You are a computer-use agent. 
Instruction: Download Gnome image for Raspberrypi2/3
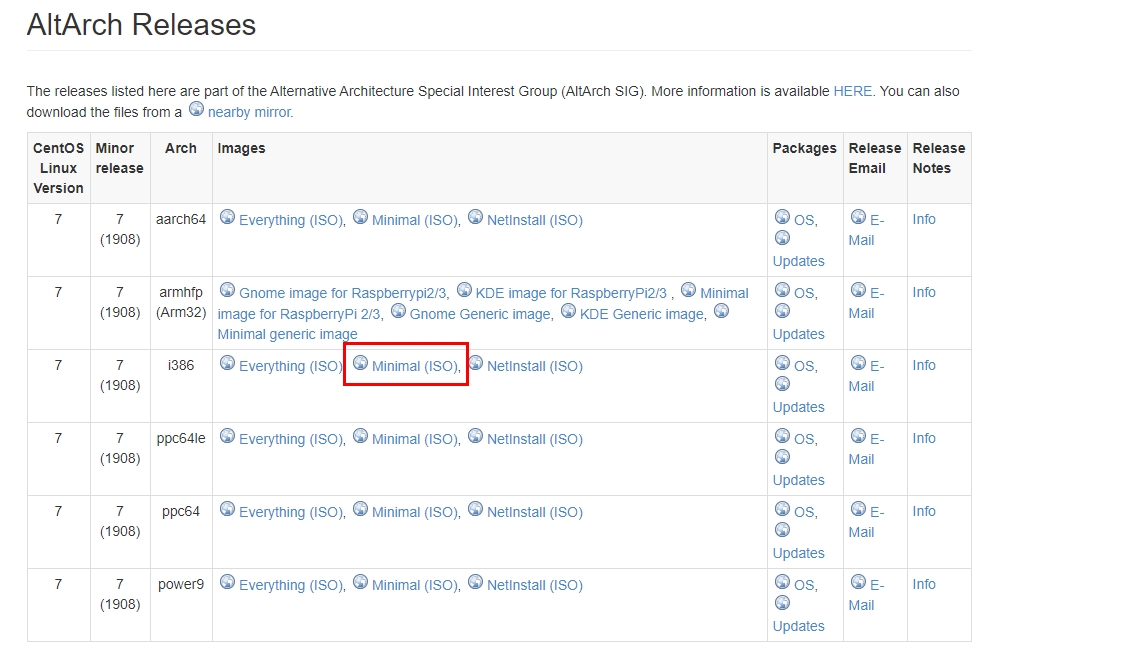click(x=342, y=293)
